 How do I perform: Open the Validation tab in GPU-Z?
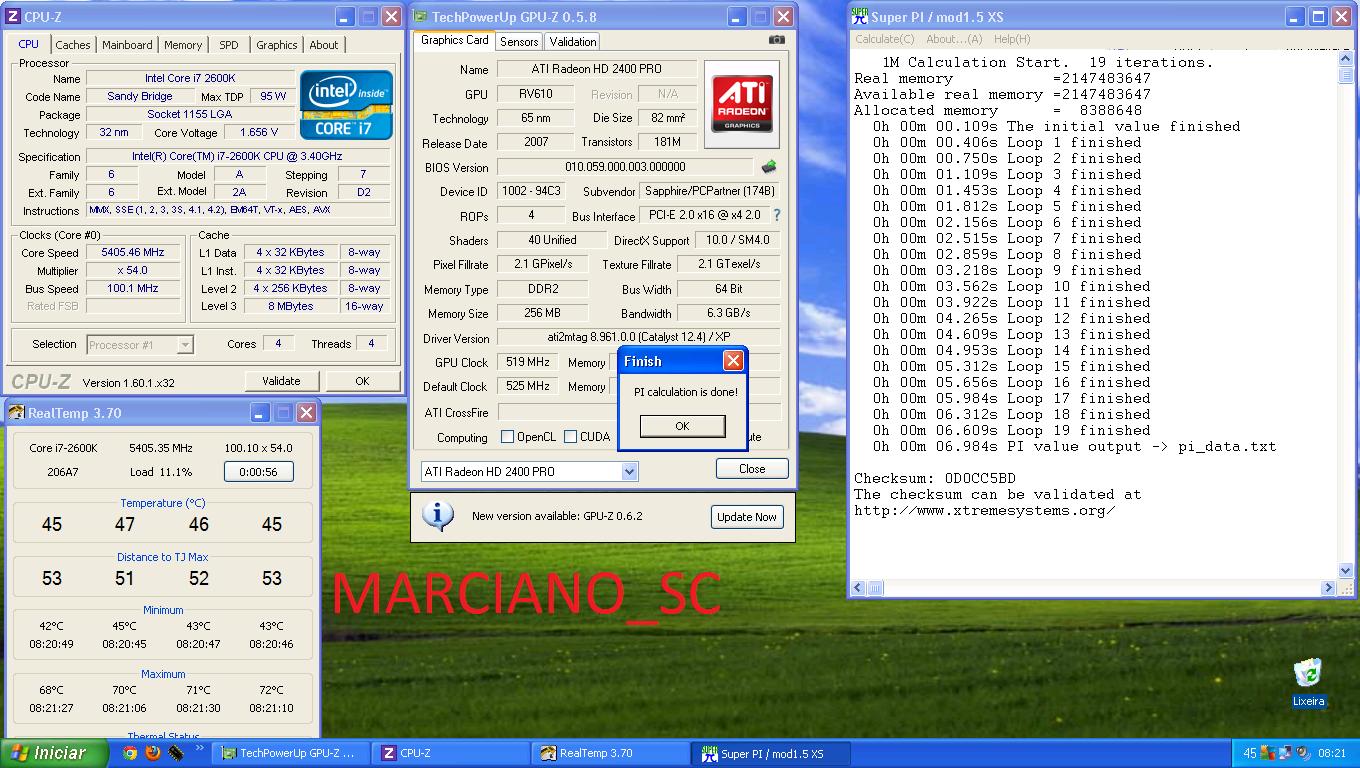(573, 41)
